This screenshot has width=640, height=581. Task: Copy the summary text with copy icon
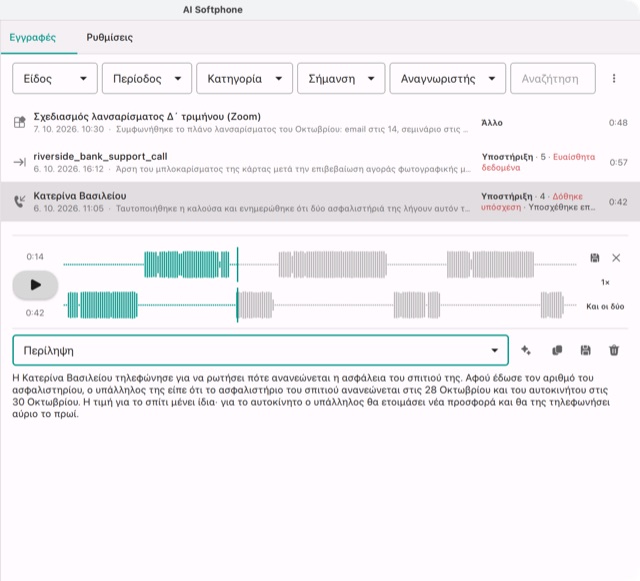tap(557, 350)
